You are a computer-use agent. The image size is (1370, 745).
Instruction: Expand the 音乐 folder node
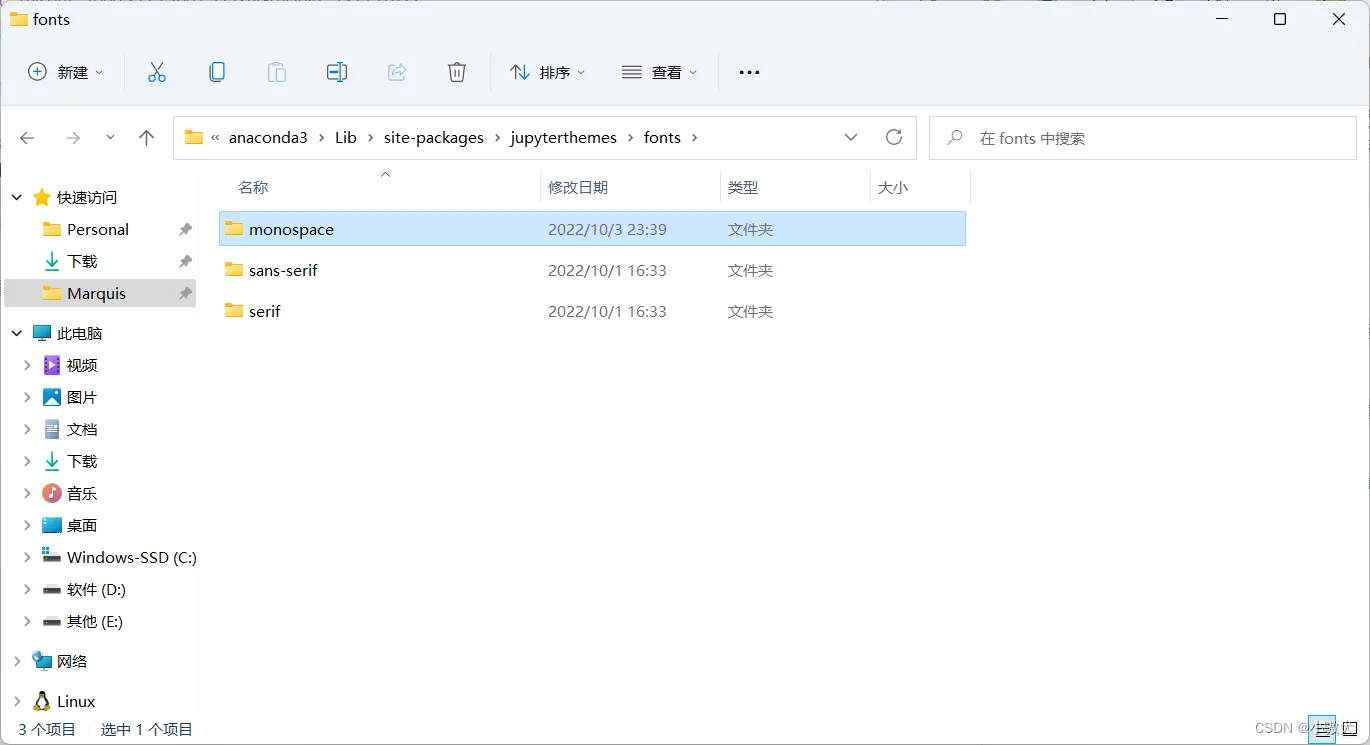pyautogui.click(x=28, y=493)
